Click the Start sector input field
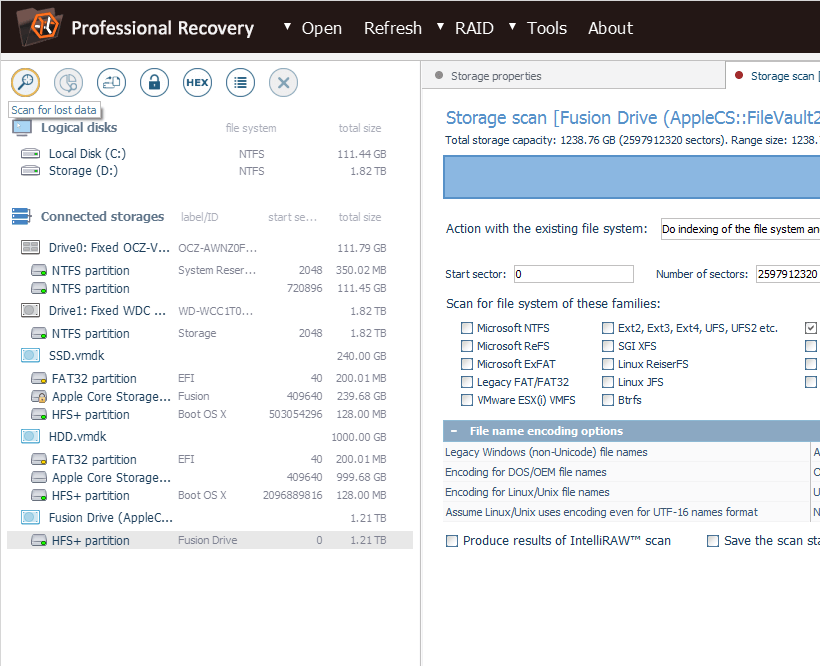Screen dimensions: 820x666 [x=574, y=274]
